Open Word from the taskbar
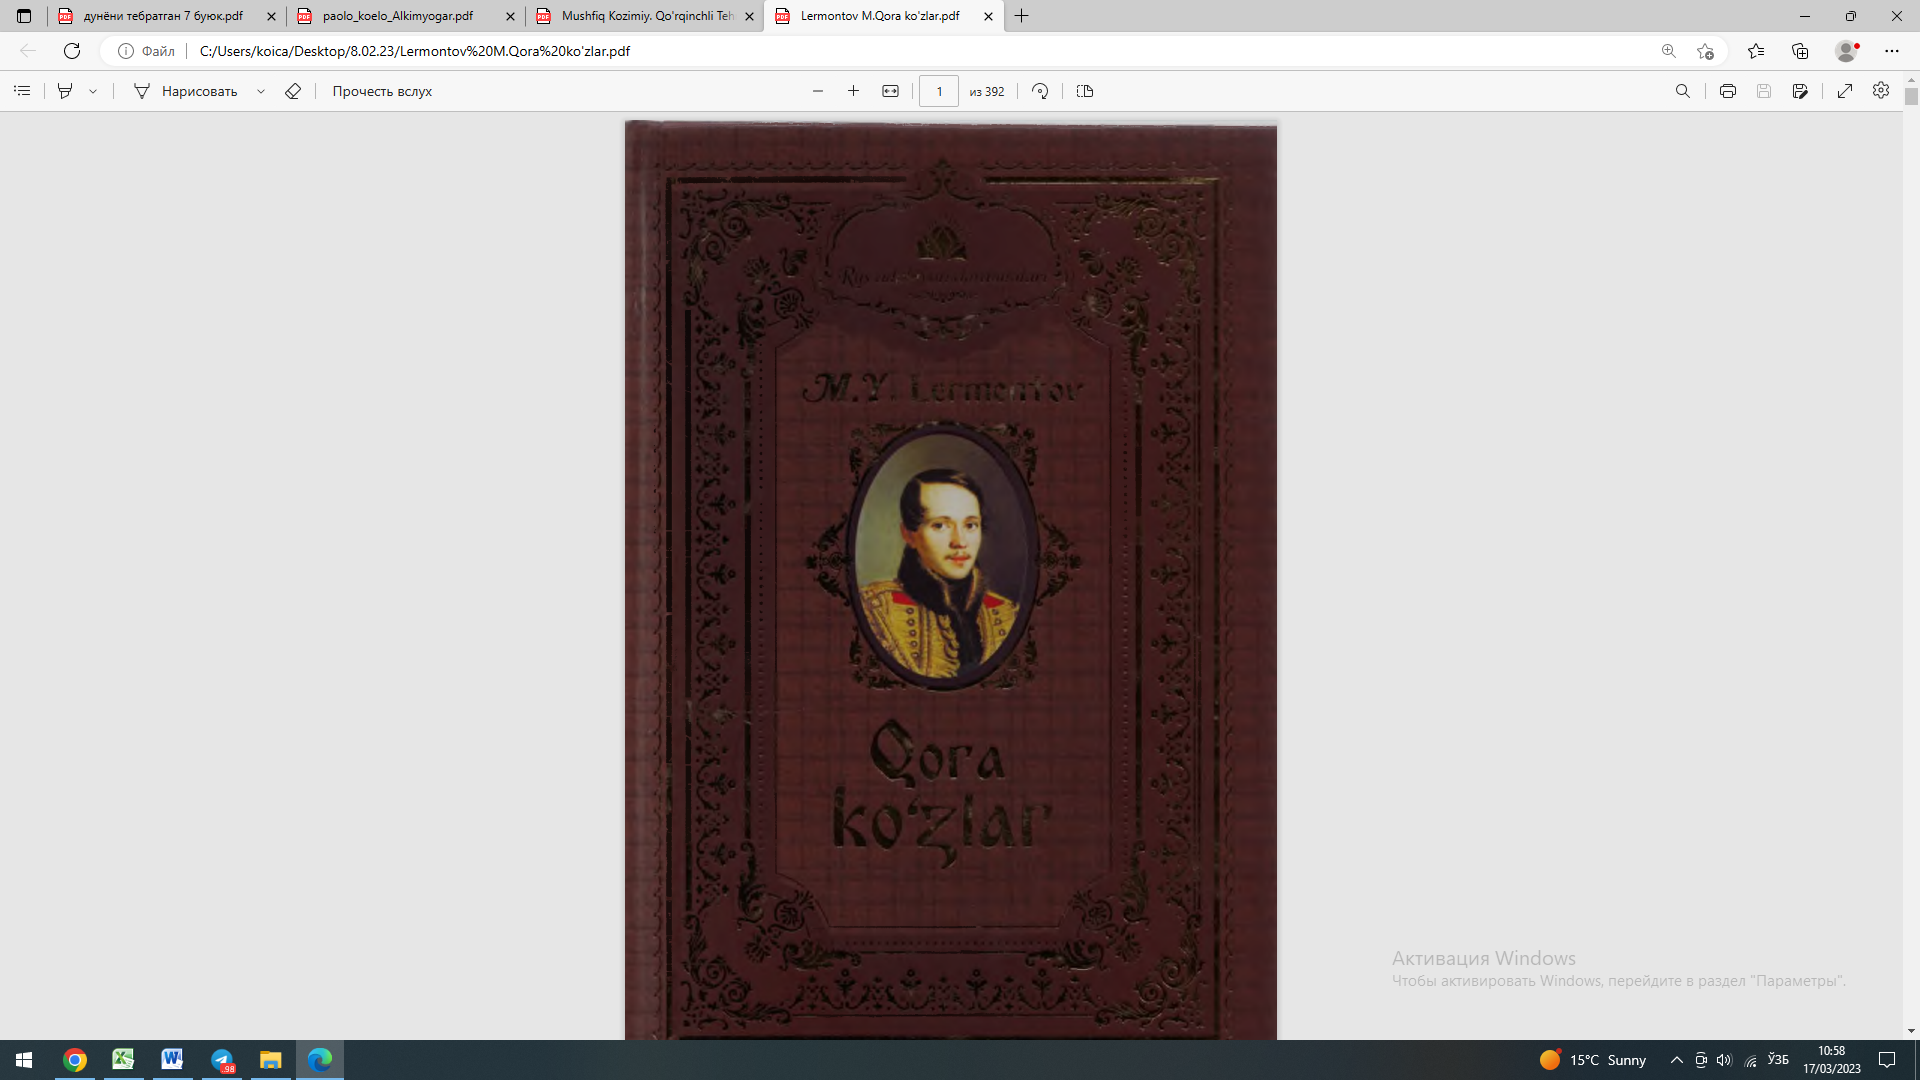Image resolution: width=1920 pixels, height=1080 pixels. tap(172, 1060)
